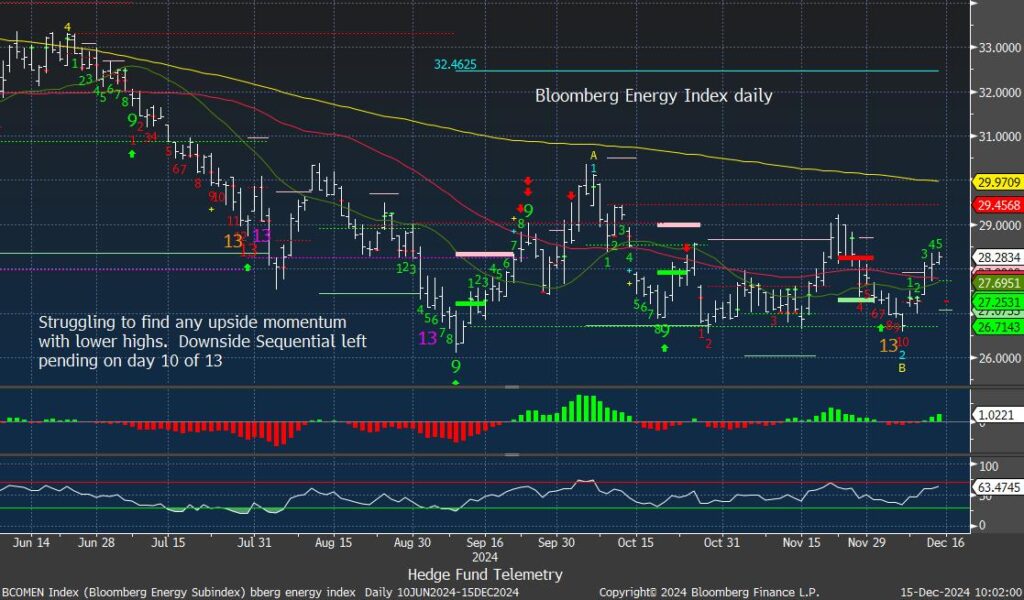The image size is (1024, 600).
Task: Click the Jul 31 date label
Action: 254,543
